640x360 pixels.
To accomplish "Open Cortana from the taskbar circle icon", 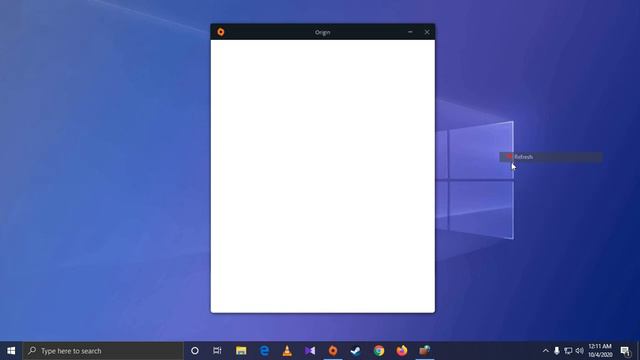I will pyautogui.click(x=195, y=351).
